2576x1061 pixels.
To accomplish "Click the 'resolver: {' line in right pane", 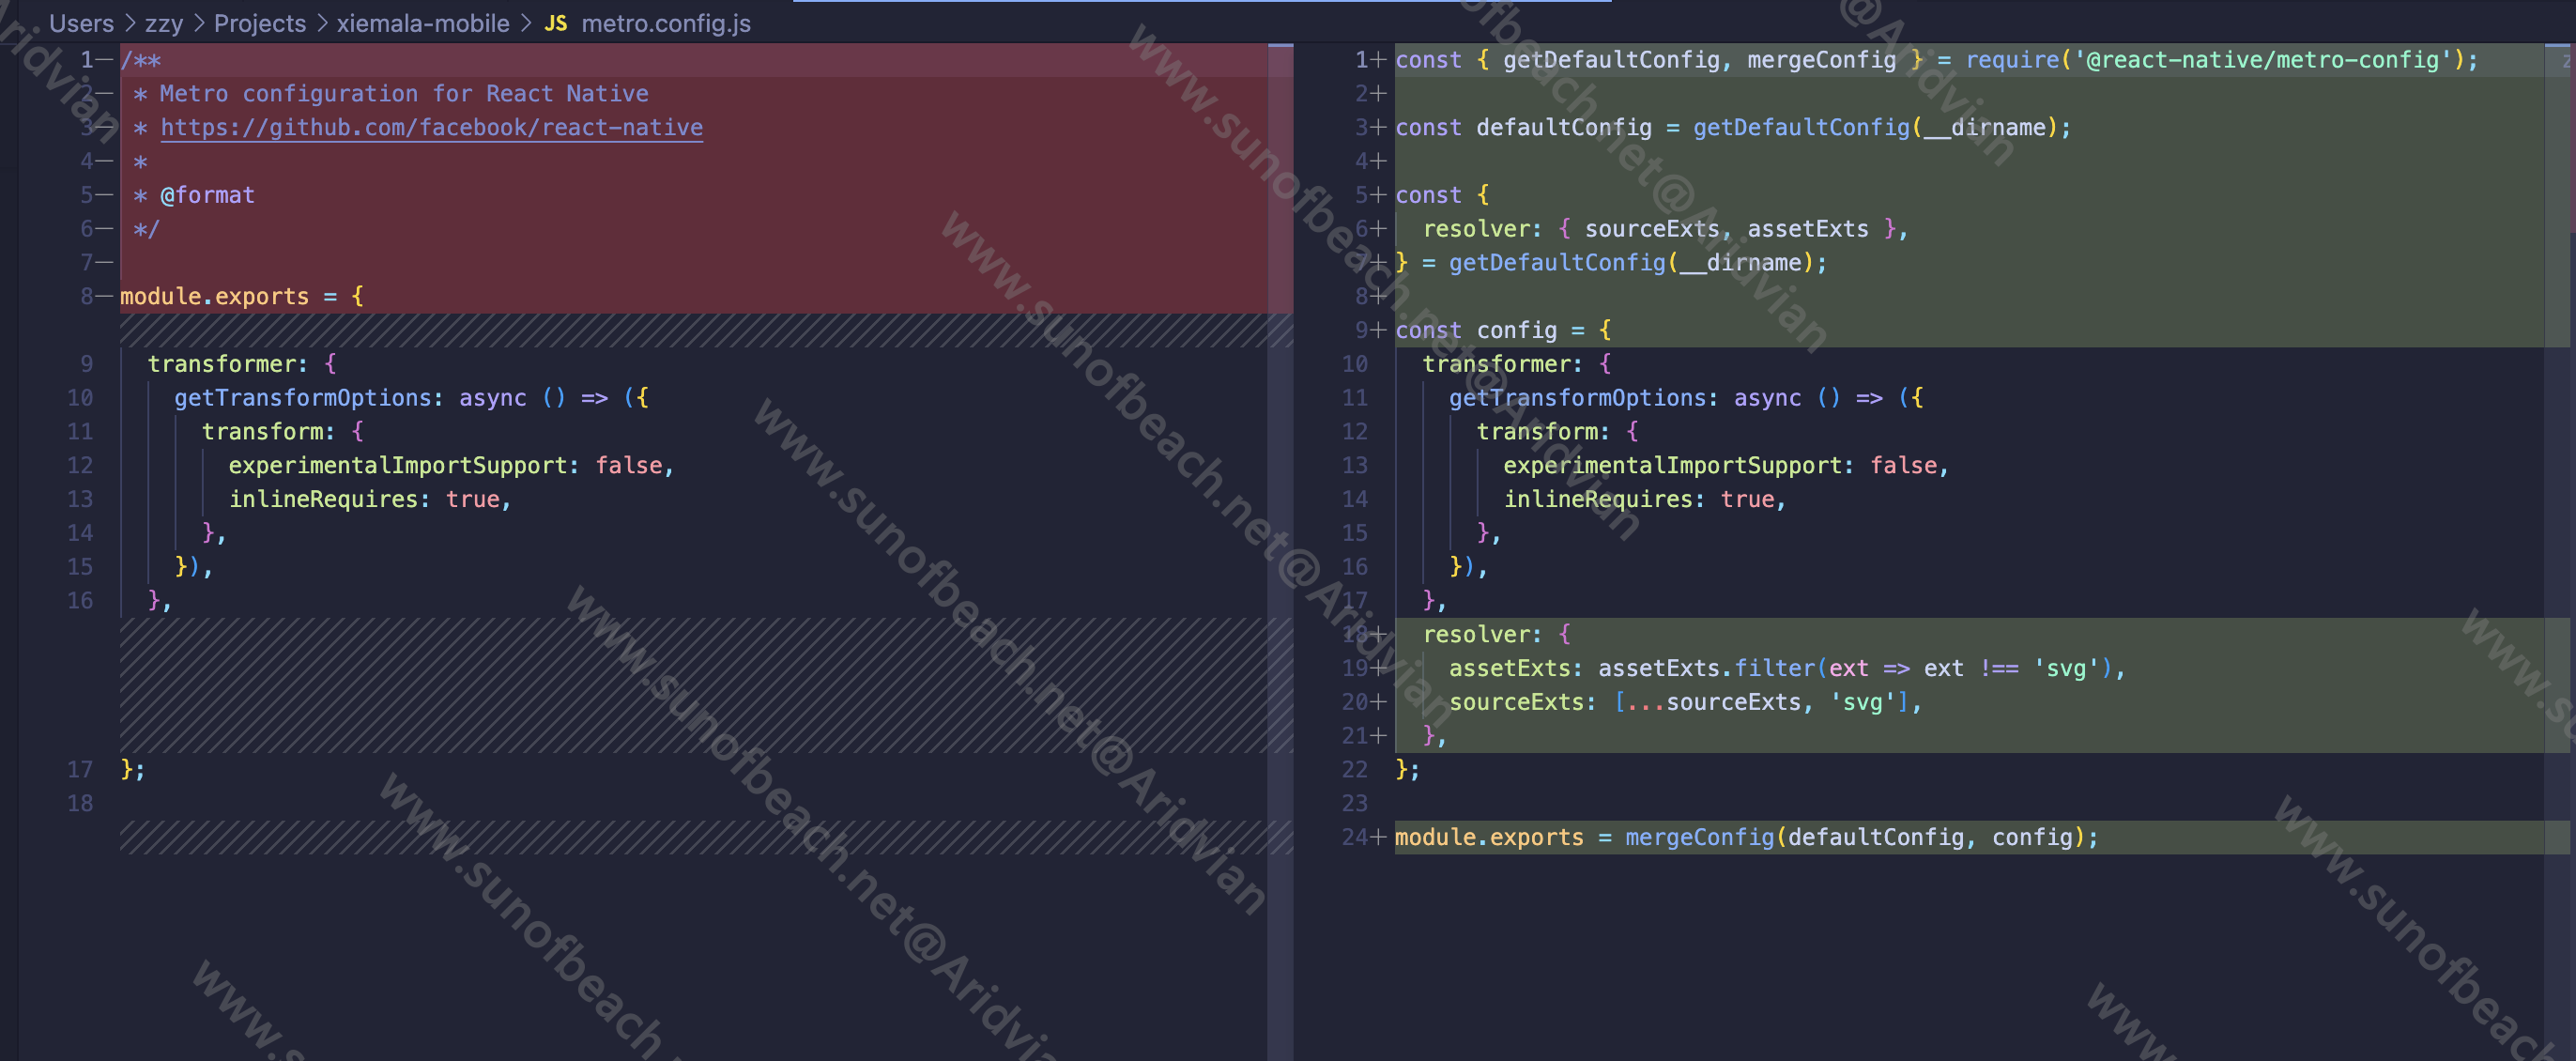I will (x=1496, y=634).
